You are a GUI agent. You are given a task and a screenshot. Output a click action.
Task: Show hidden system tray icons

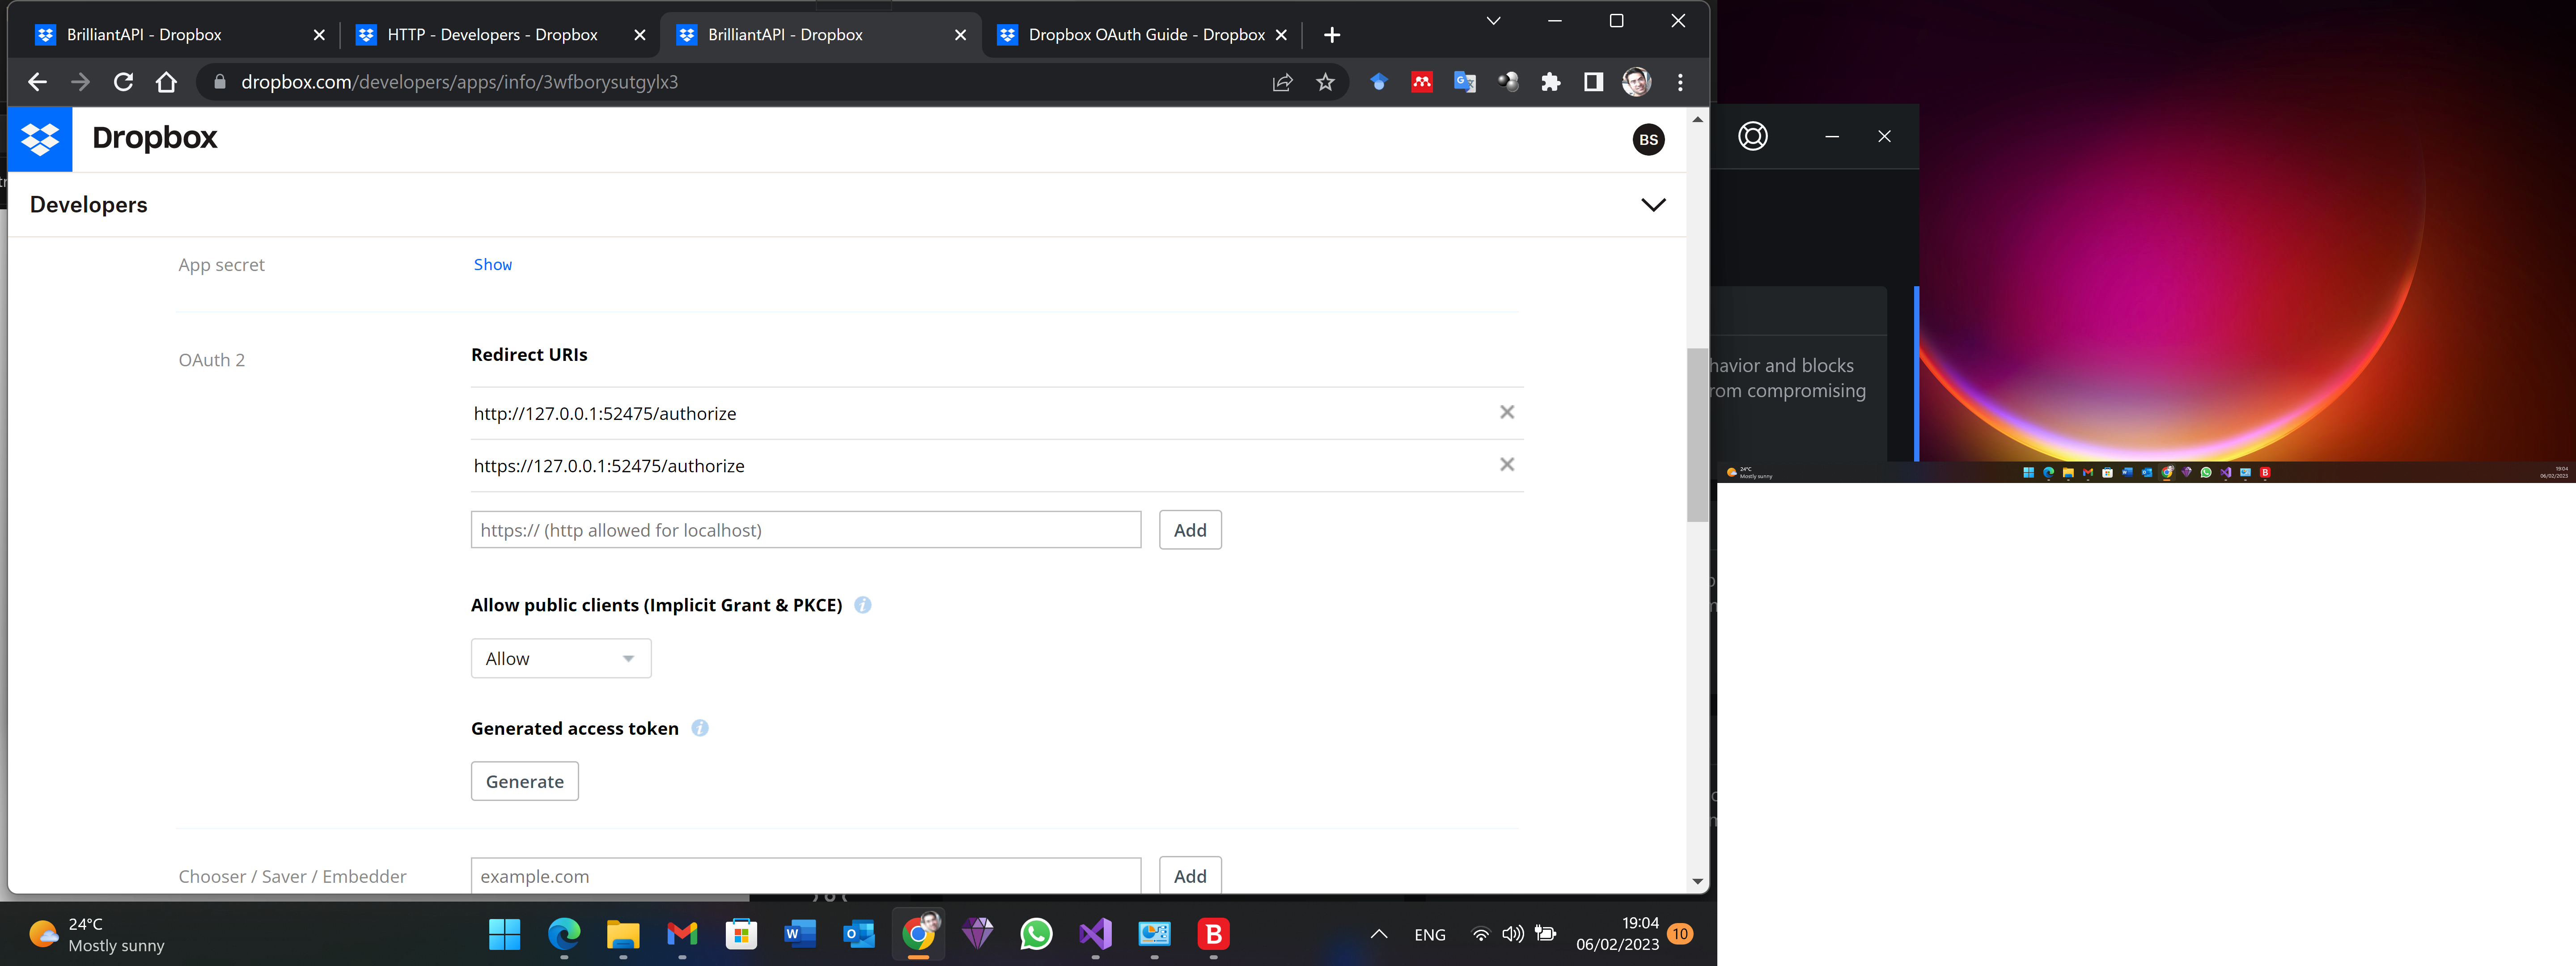1378,934
